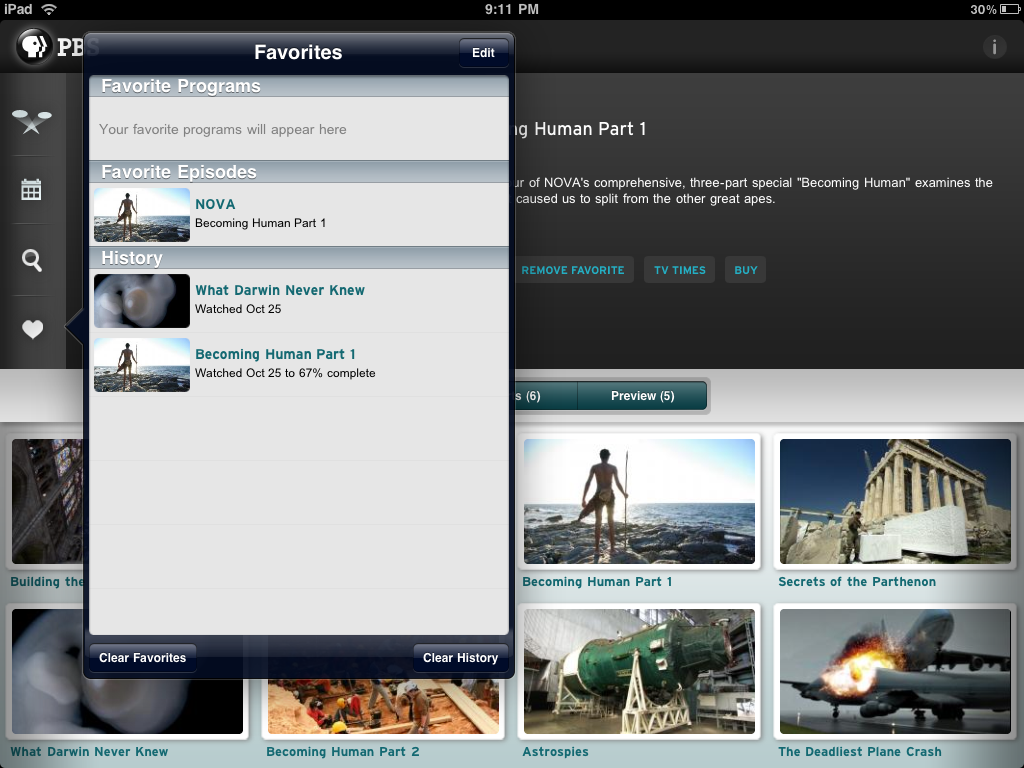Tap 'Watched Oct 25' under What Darwin

coord(238,309)
